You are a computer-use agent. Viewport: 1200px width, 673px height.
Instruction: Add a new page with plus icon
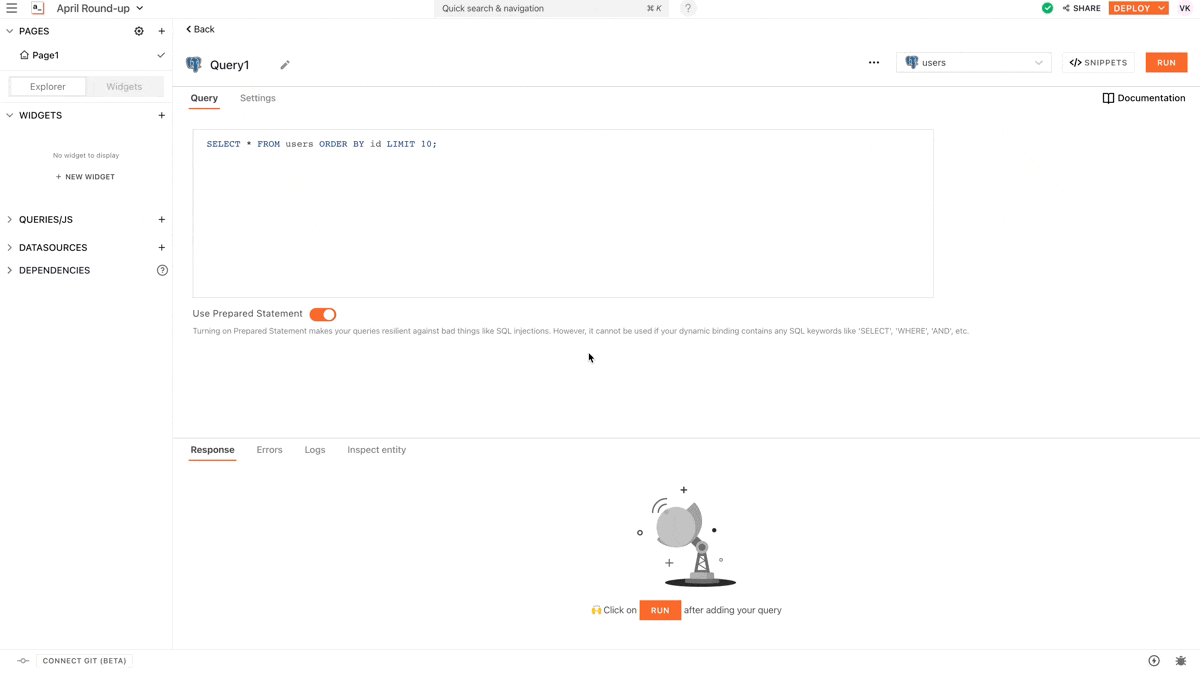[x=161, y=31]
